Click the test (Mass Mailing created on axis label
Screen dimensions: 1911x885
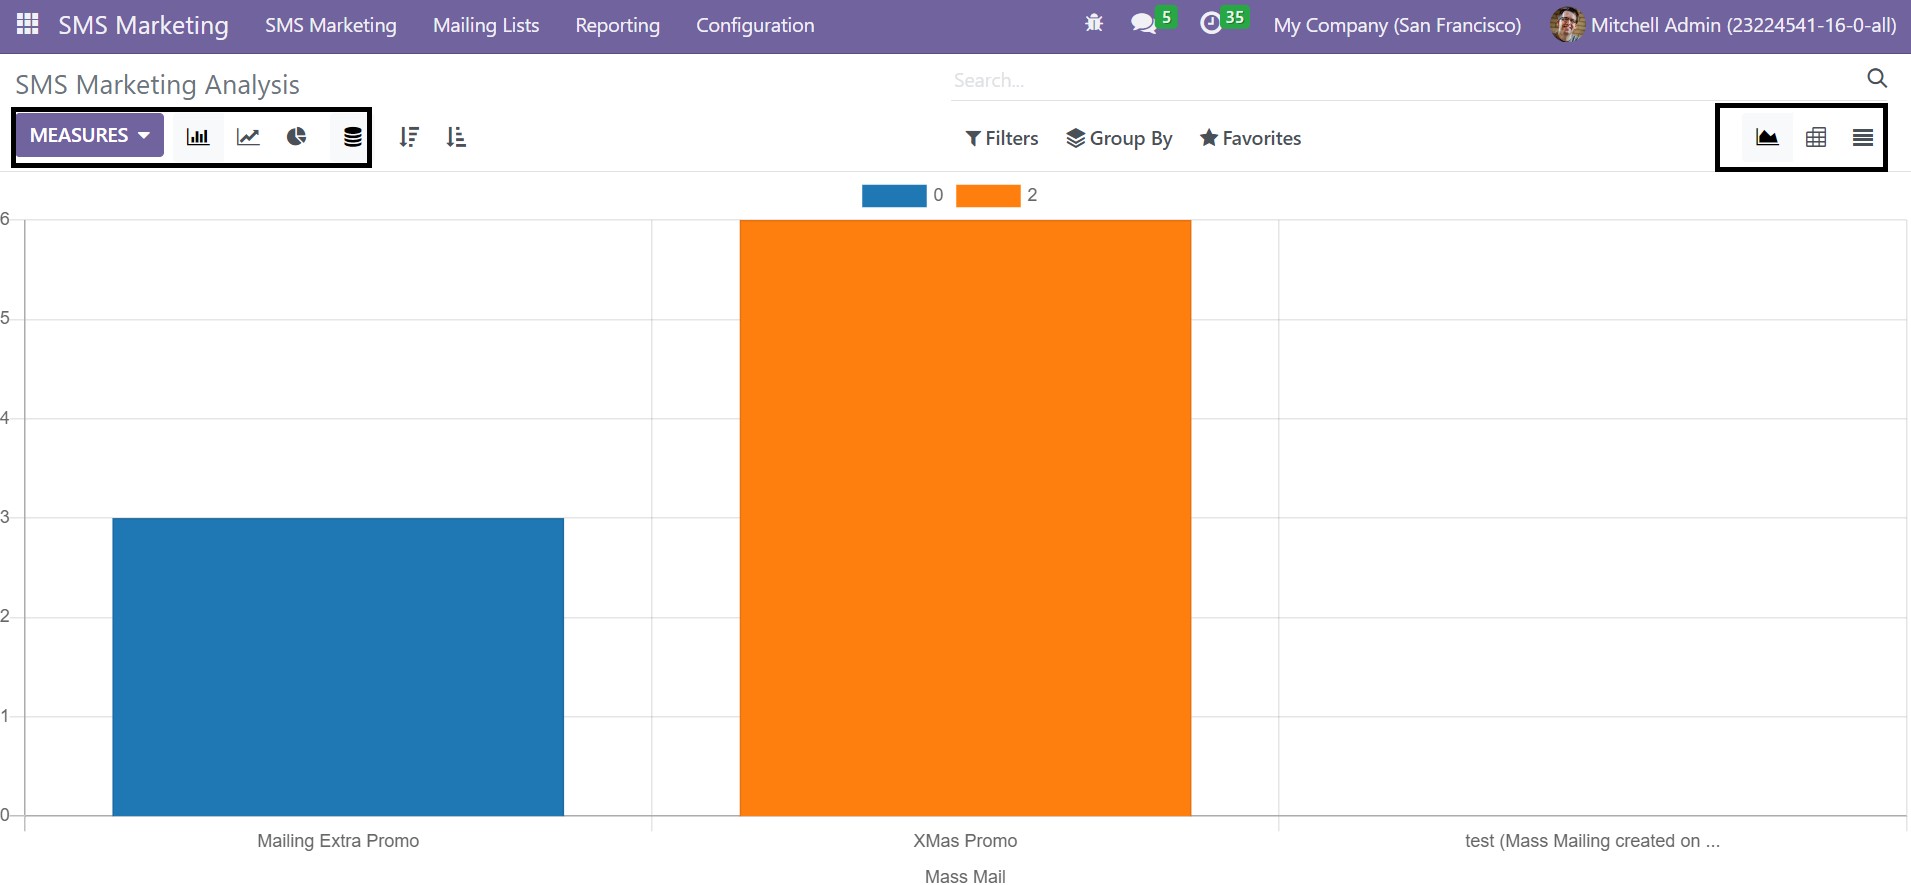[1592, 841]
